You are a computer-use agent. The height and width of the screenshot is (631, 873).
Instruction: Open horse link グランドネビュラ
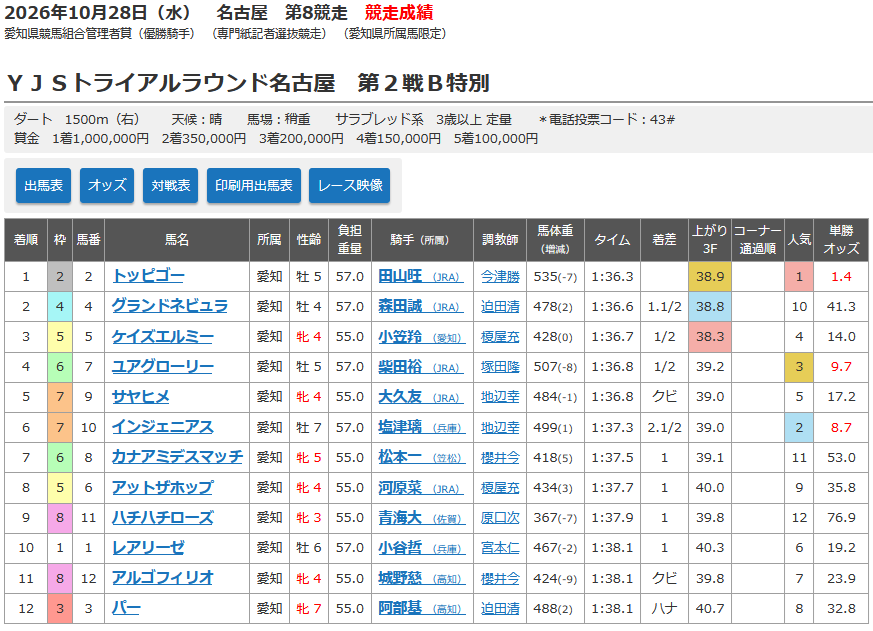(170, 306)
